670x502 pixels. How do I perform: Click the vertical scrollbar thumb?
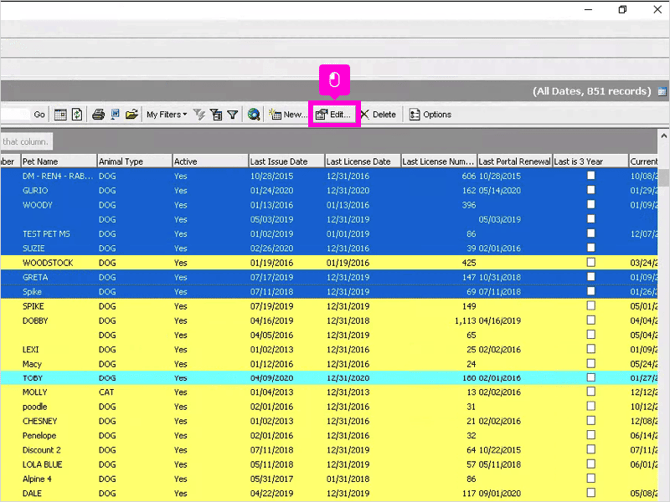pyautogui.click(x=664, y=178)
